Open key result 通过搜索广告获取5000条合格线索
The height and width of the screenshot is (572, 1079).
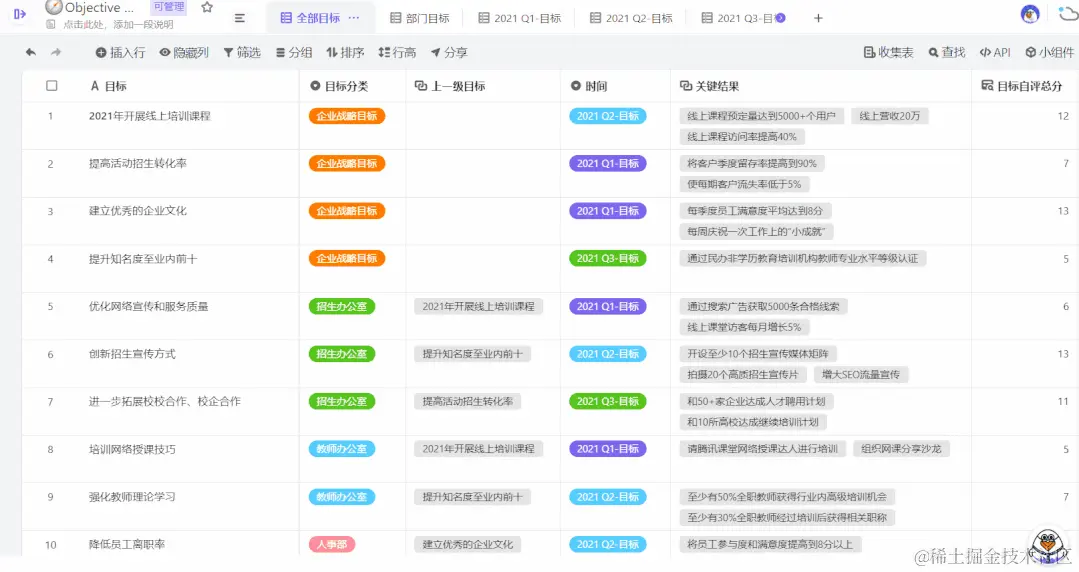(763, 306)
